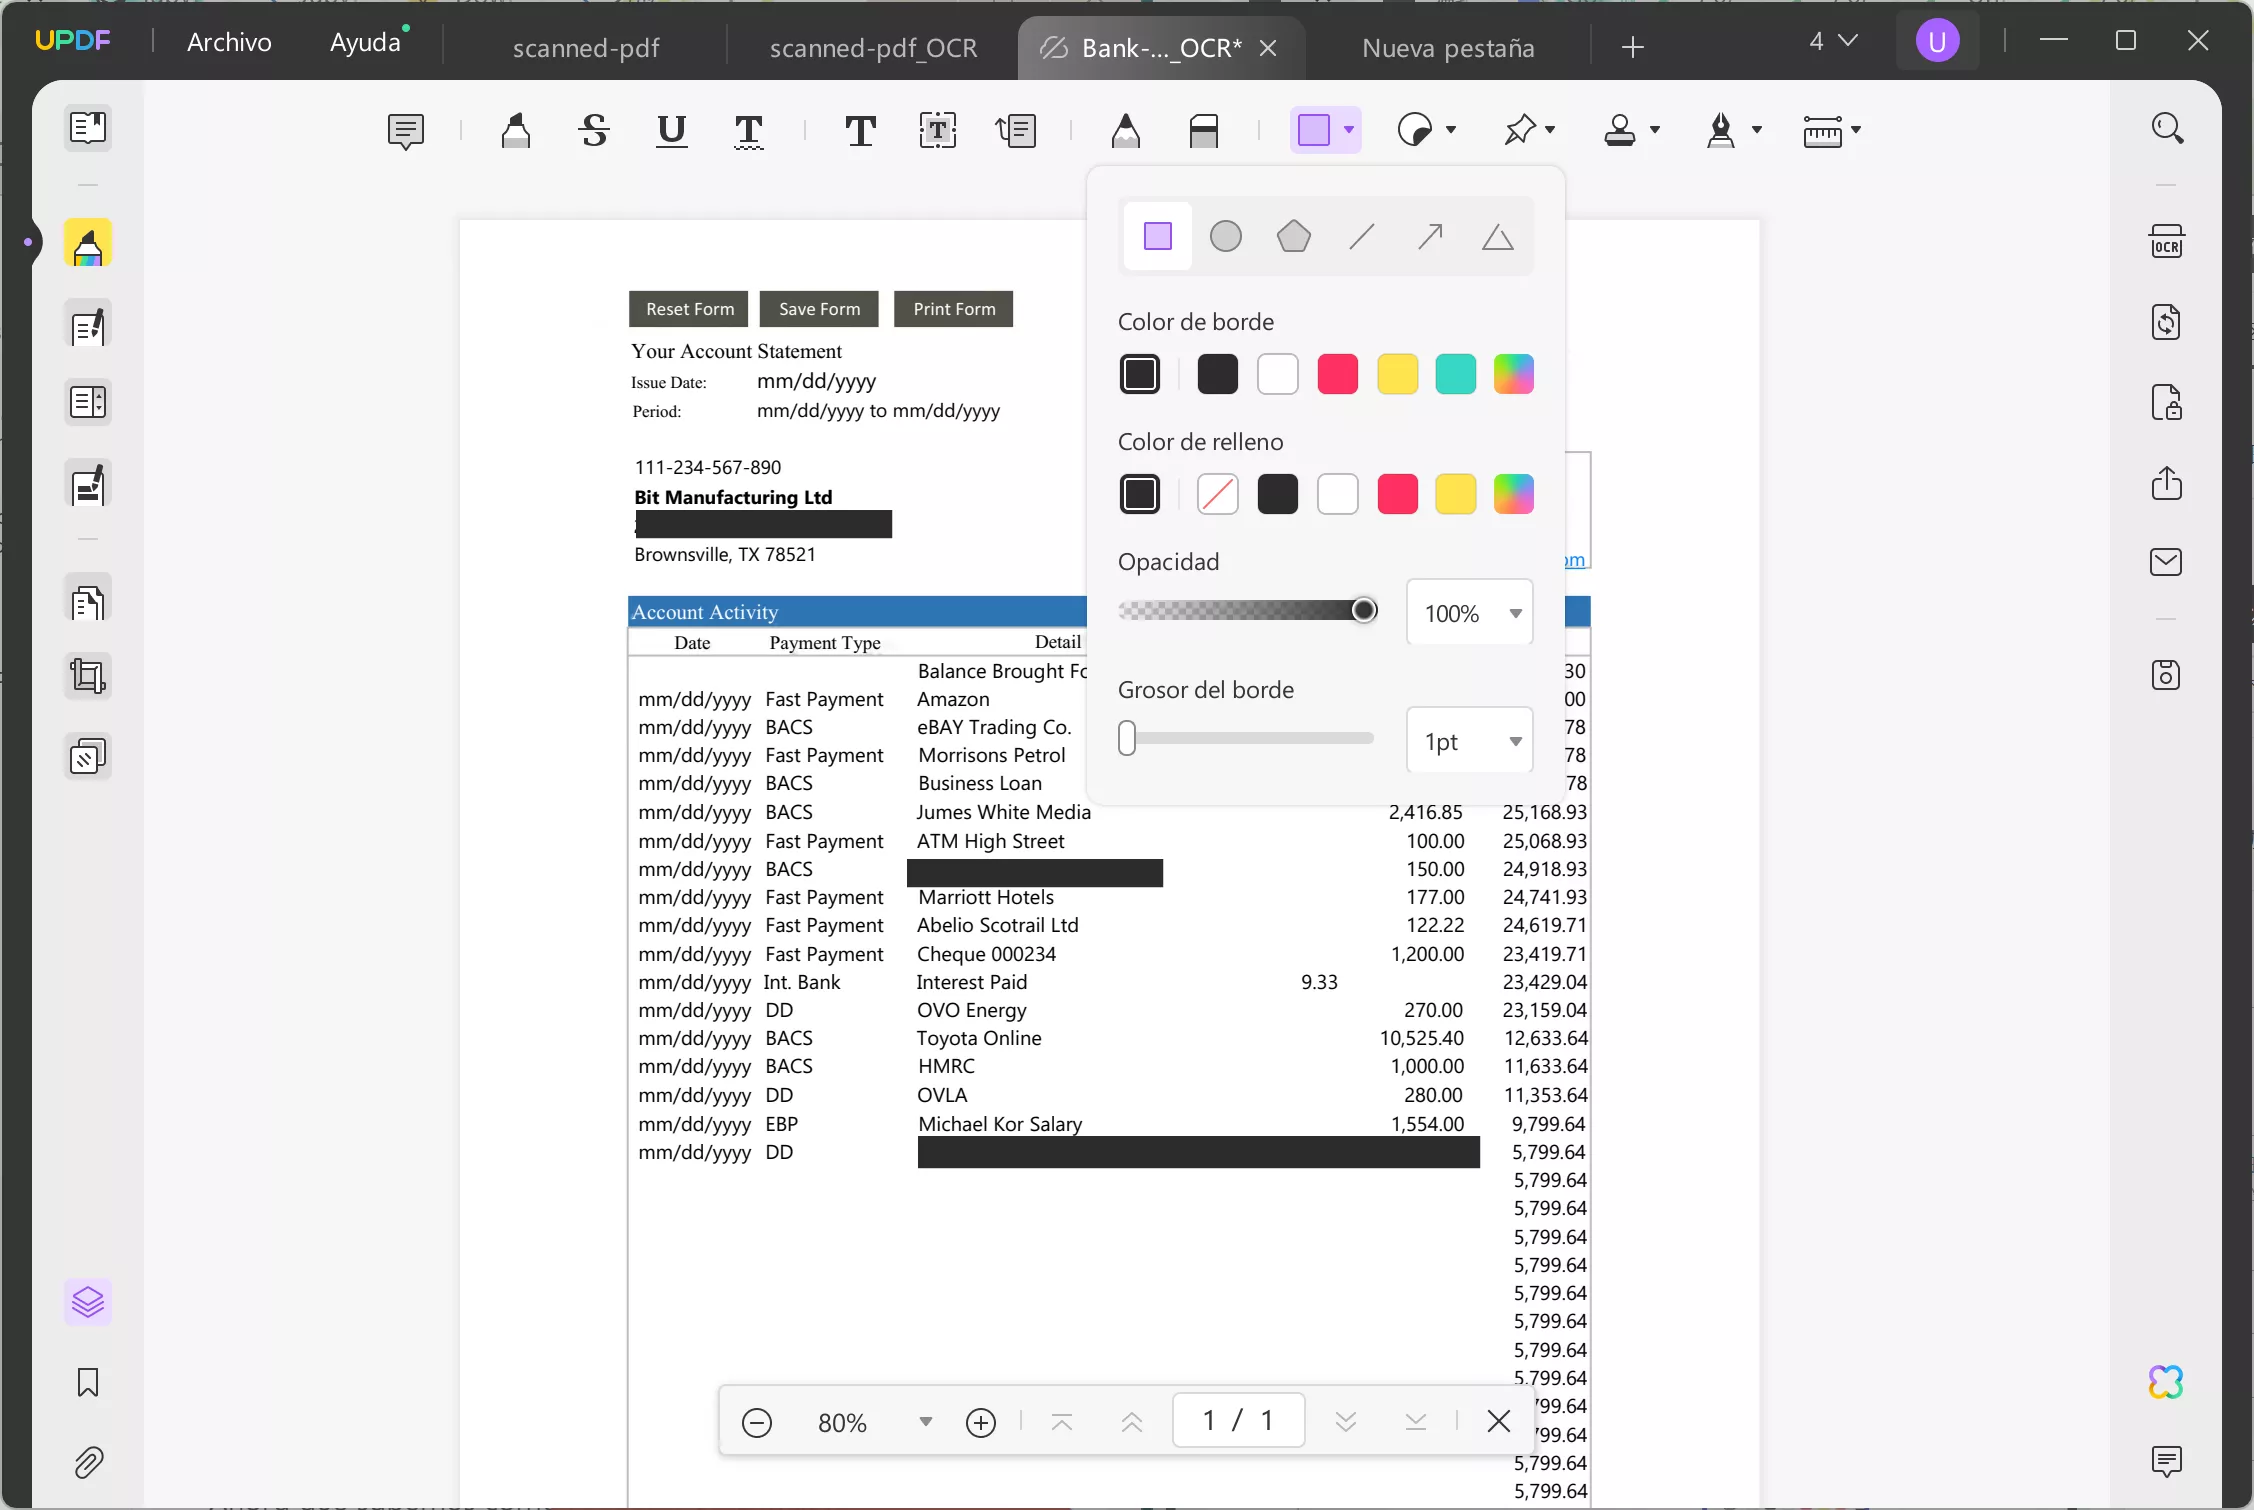Switch to the scanned-pdf_OCR tab
2254x1510 pixels.
873,48
